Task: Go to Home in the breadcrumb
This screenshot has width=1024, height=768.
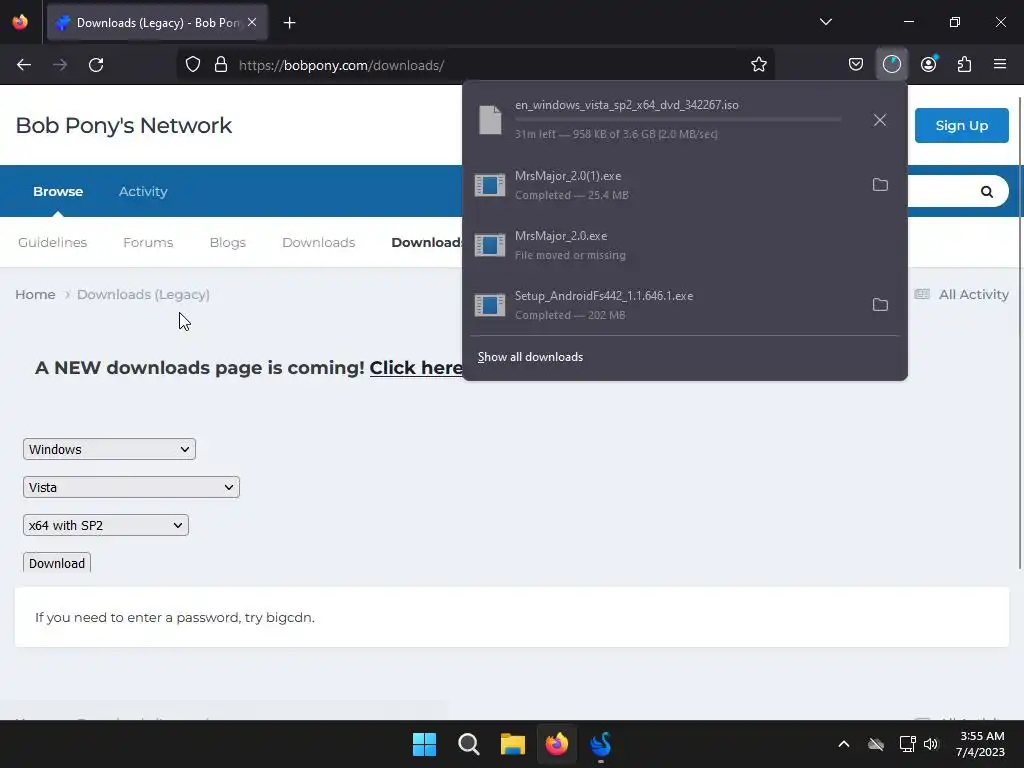Action: coord(35,295)
